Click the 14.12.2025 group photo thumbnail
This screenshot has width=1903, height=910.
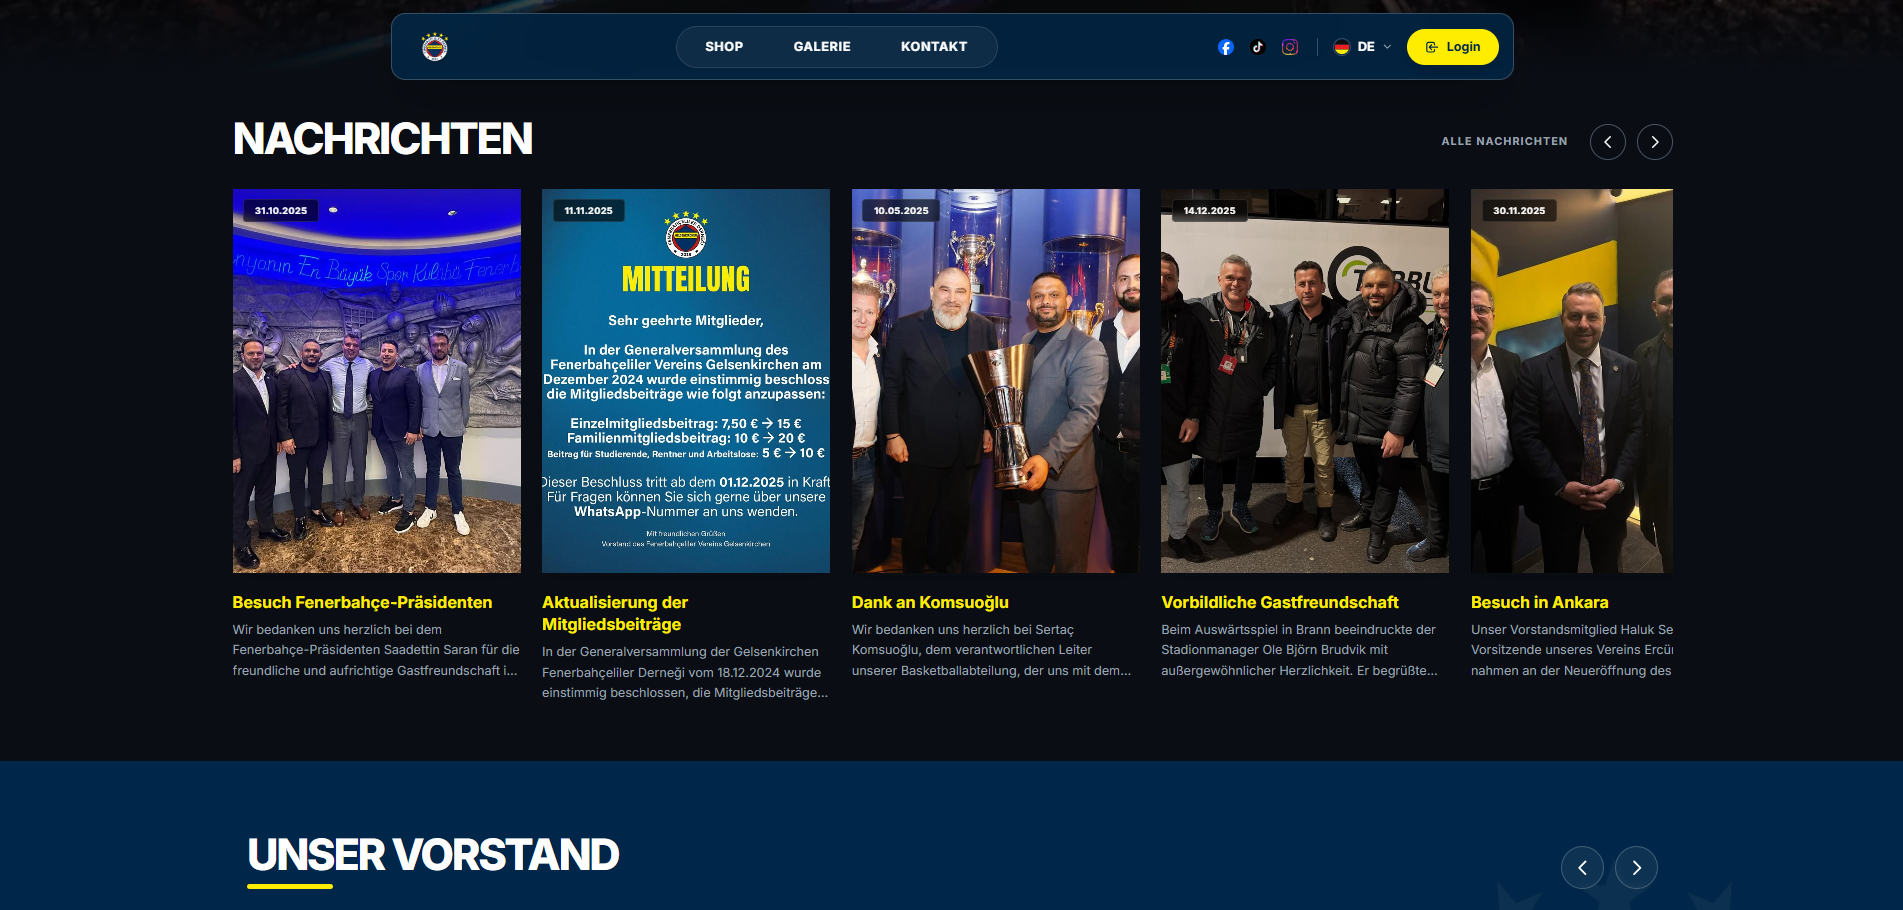tap(1305, 381)
